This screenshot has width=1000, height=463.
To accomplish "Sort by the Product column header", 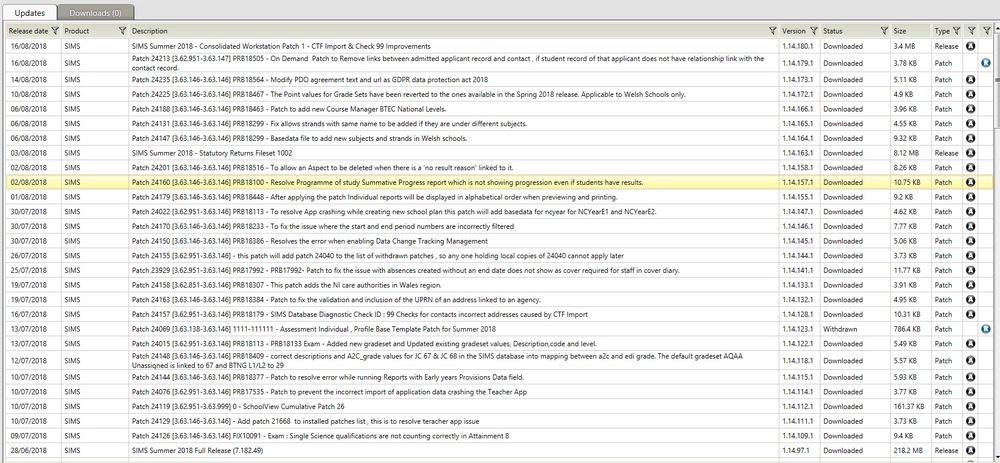I will pyautogui.click(x=77, y=31).
